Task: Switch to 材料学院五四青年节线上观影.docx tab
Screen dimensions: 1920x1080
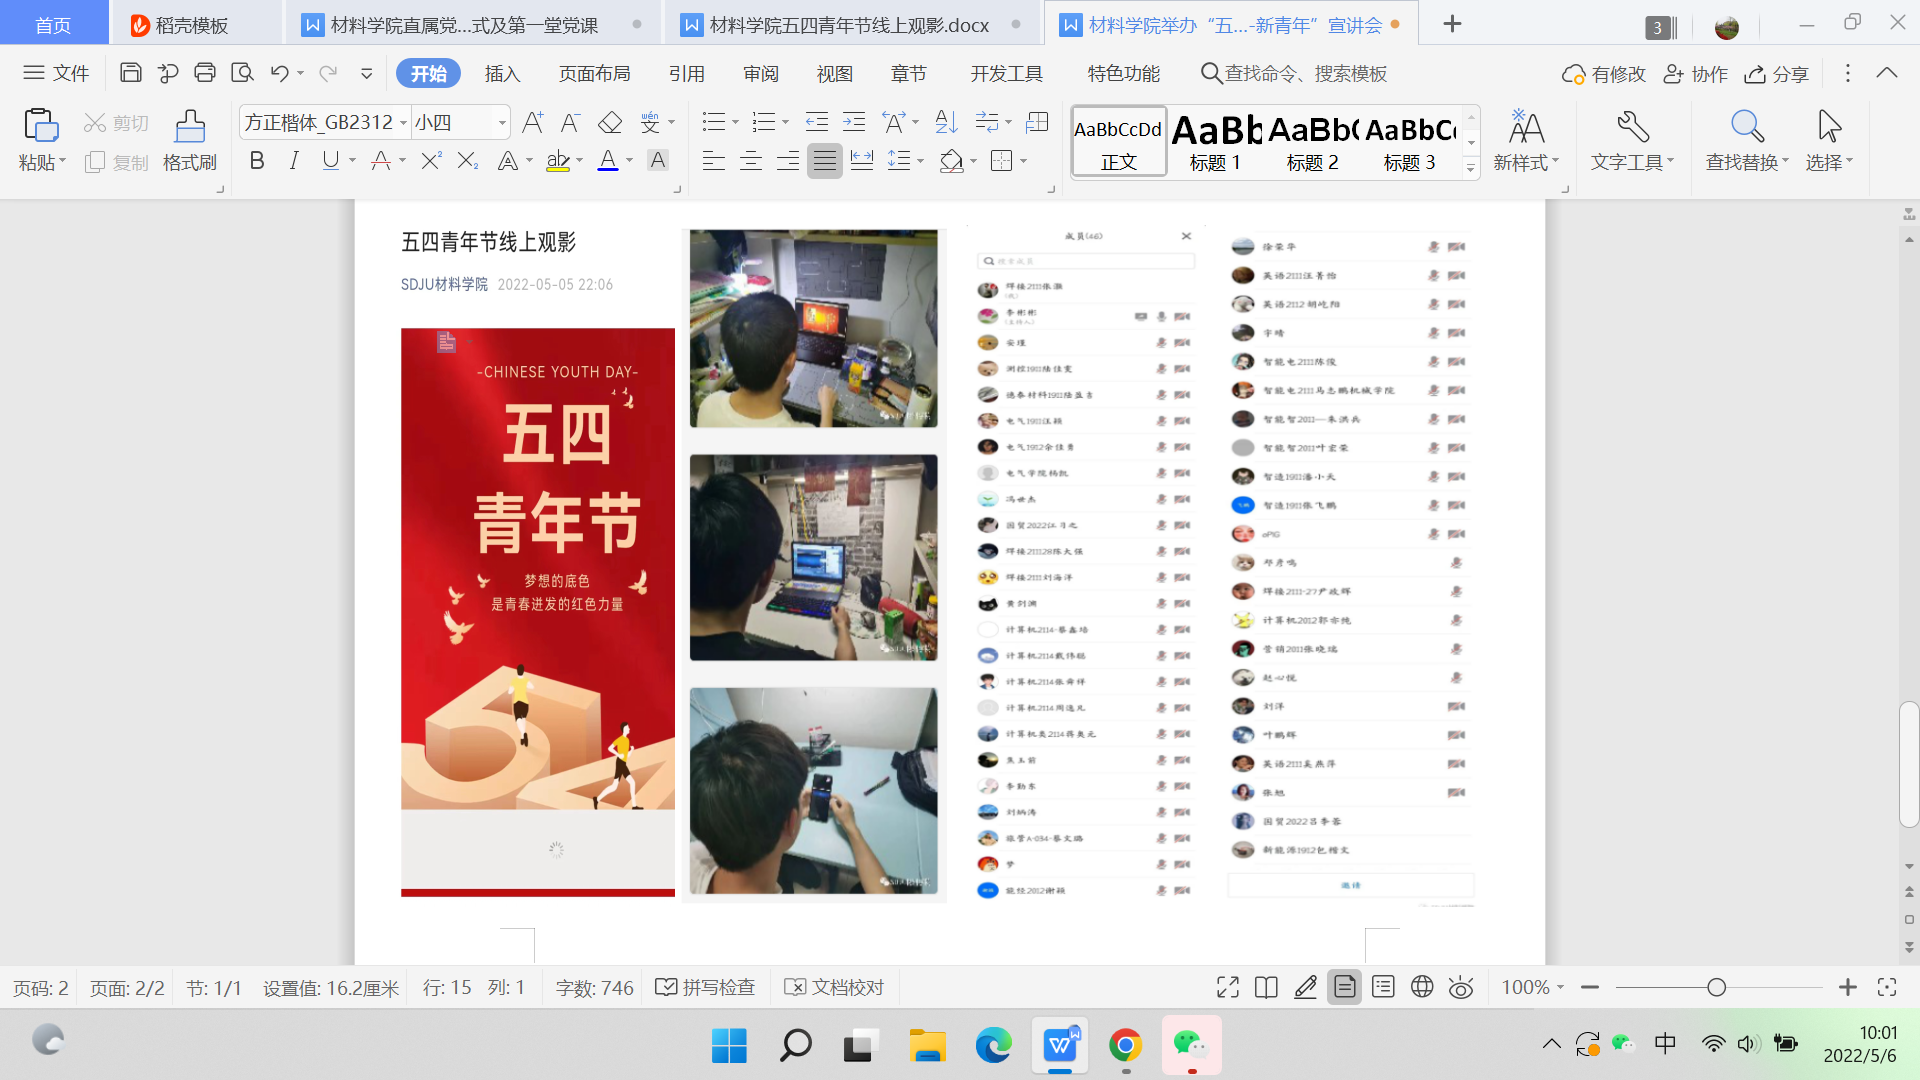Action: coord(848,25)
